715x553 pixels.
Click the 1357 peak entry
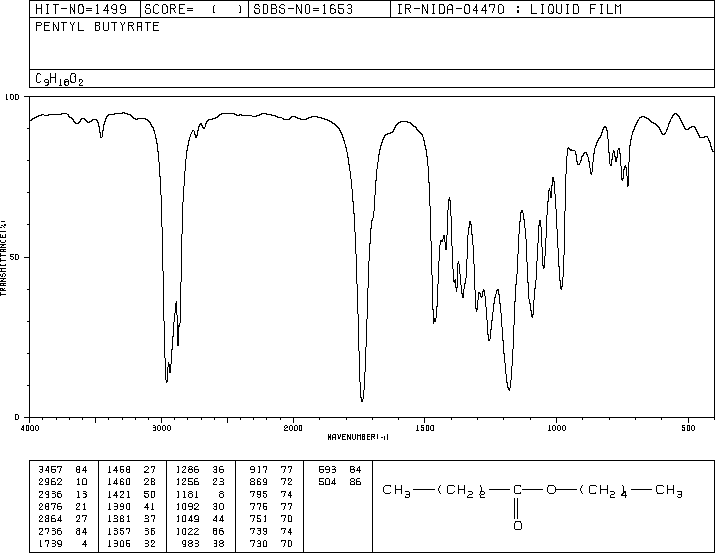tap(119, 532)
